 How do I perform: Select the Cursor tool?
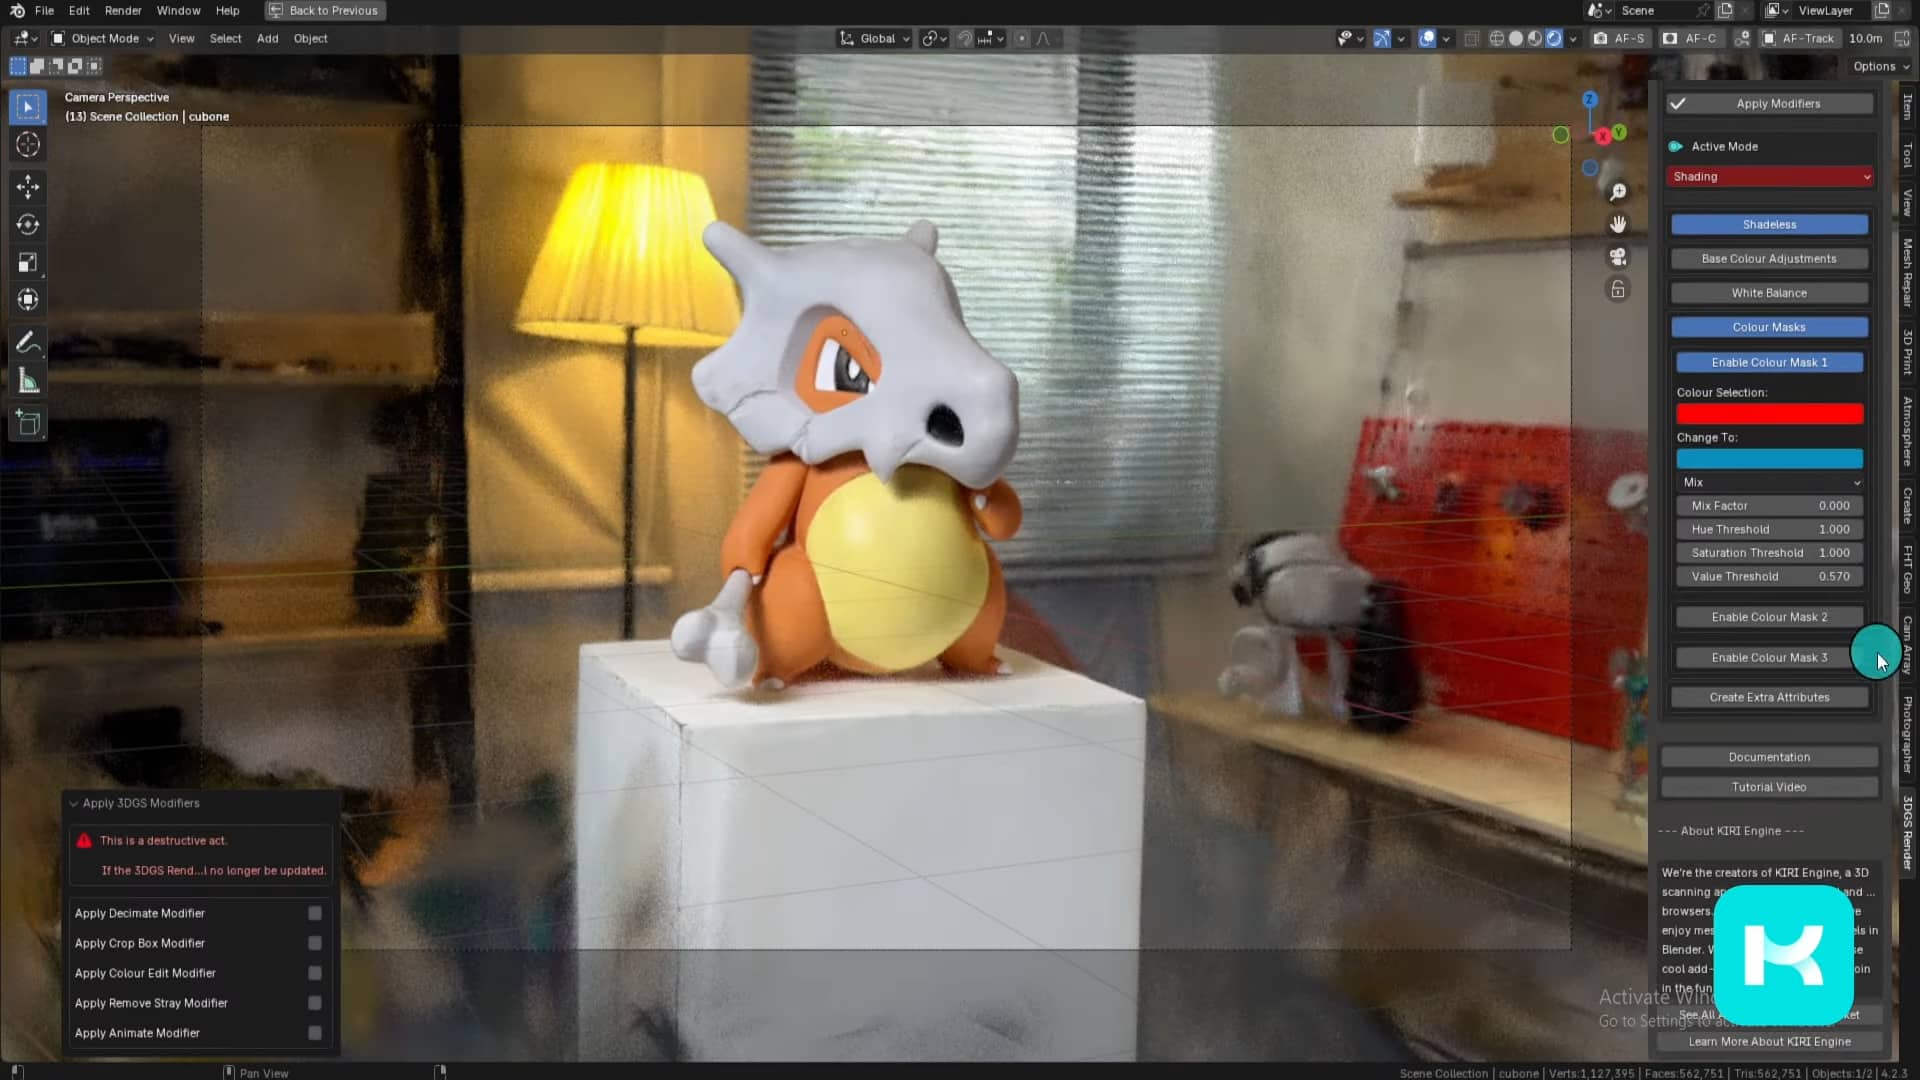click(x=27, y=144)
